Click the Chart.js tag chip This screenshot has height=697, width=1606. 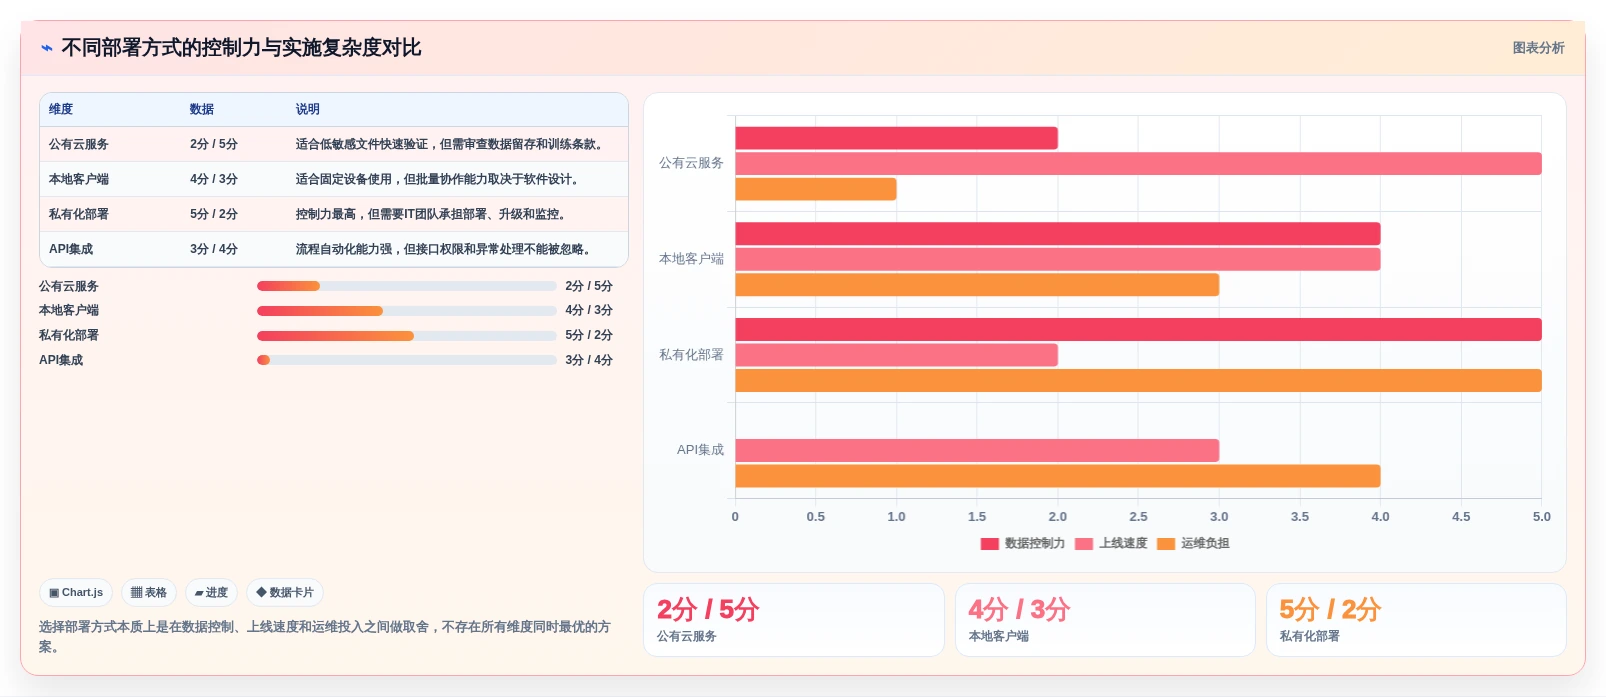pos(76,592)
